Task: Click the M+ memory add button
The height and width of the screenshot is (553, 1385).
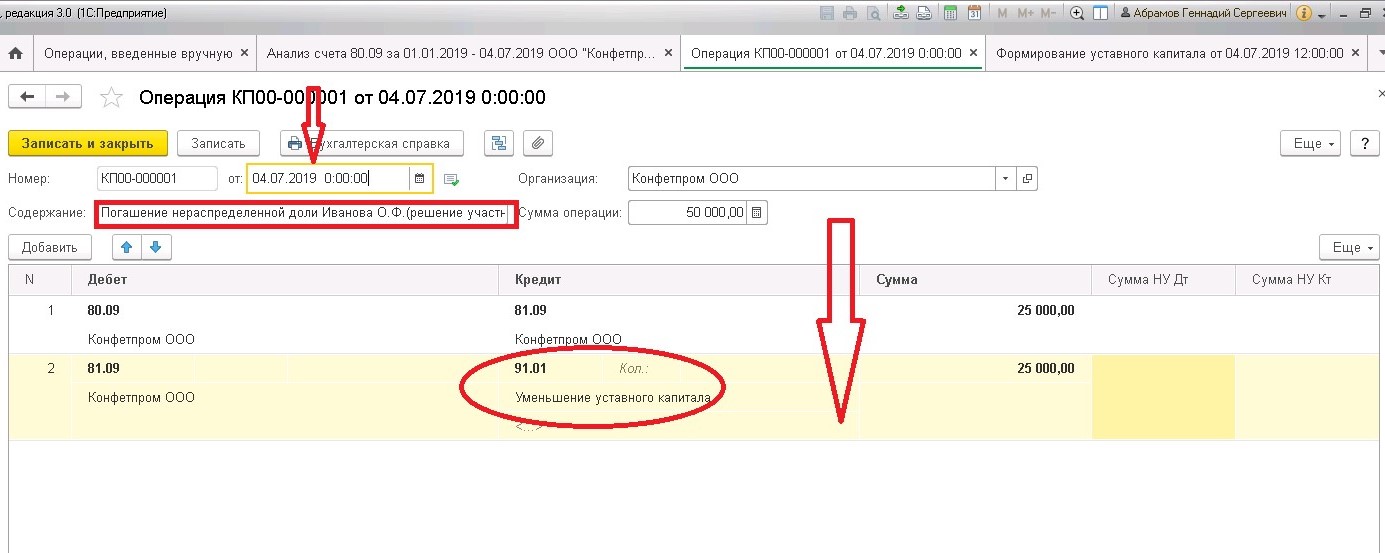Action: (1026, 13)
